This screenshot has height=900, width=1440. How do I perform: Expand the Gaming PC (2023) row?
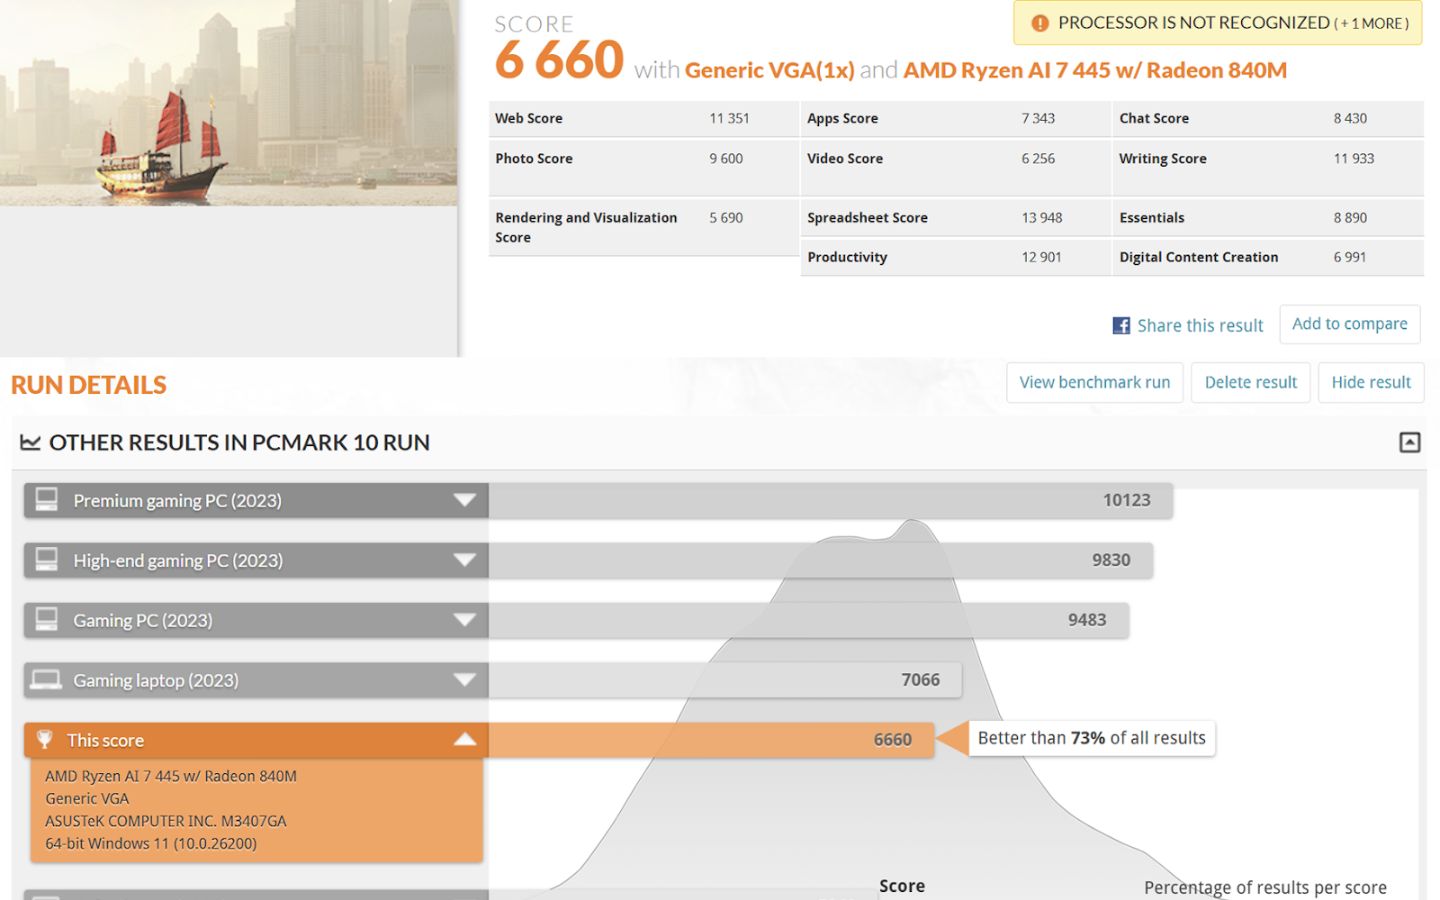pos(464,620)
